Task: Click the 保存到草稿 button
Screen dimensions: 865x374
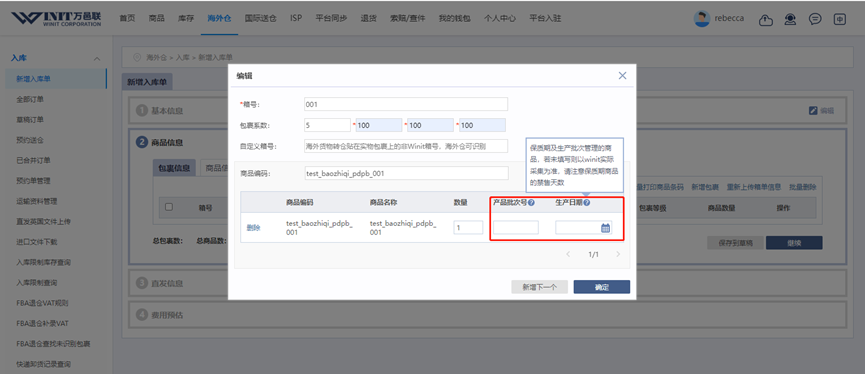Action: [x=734, y=243]
